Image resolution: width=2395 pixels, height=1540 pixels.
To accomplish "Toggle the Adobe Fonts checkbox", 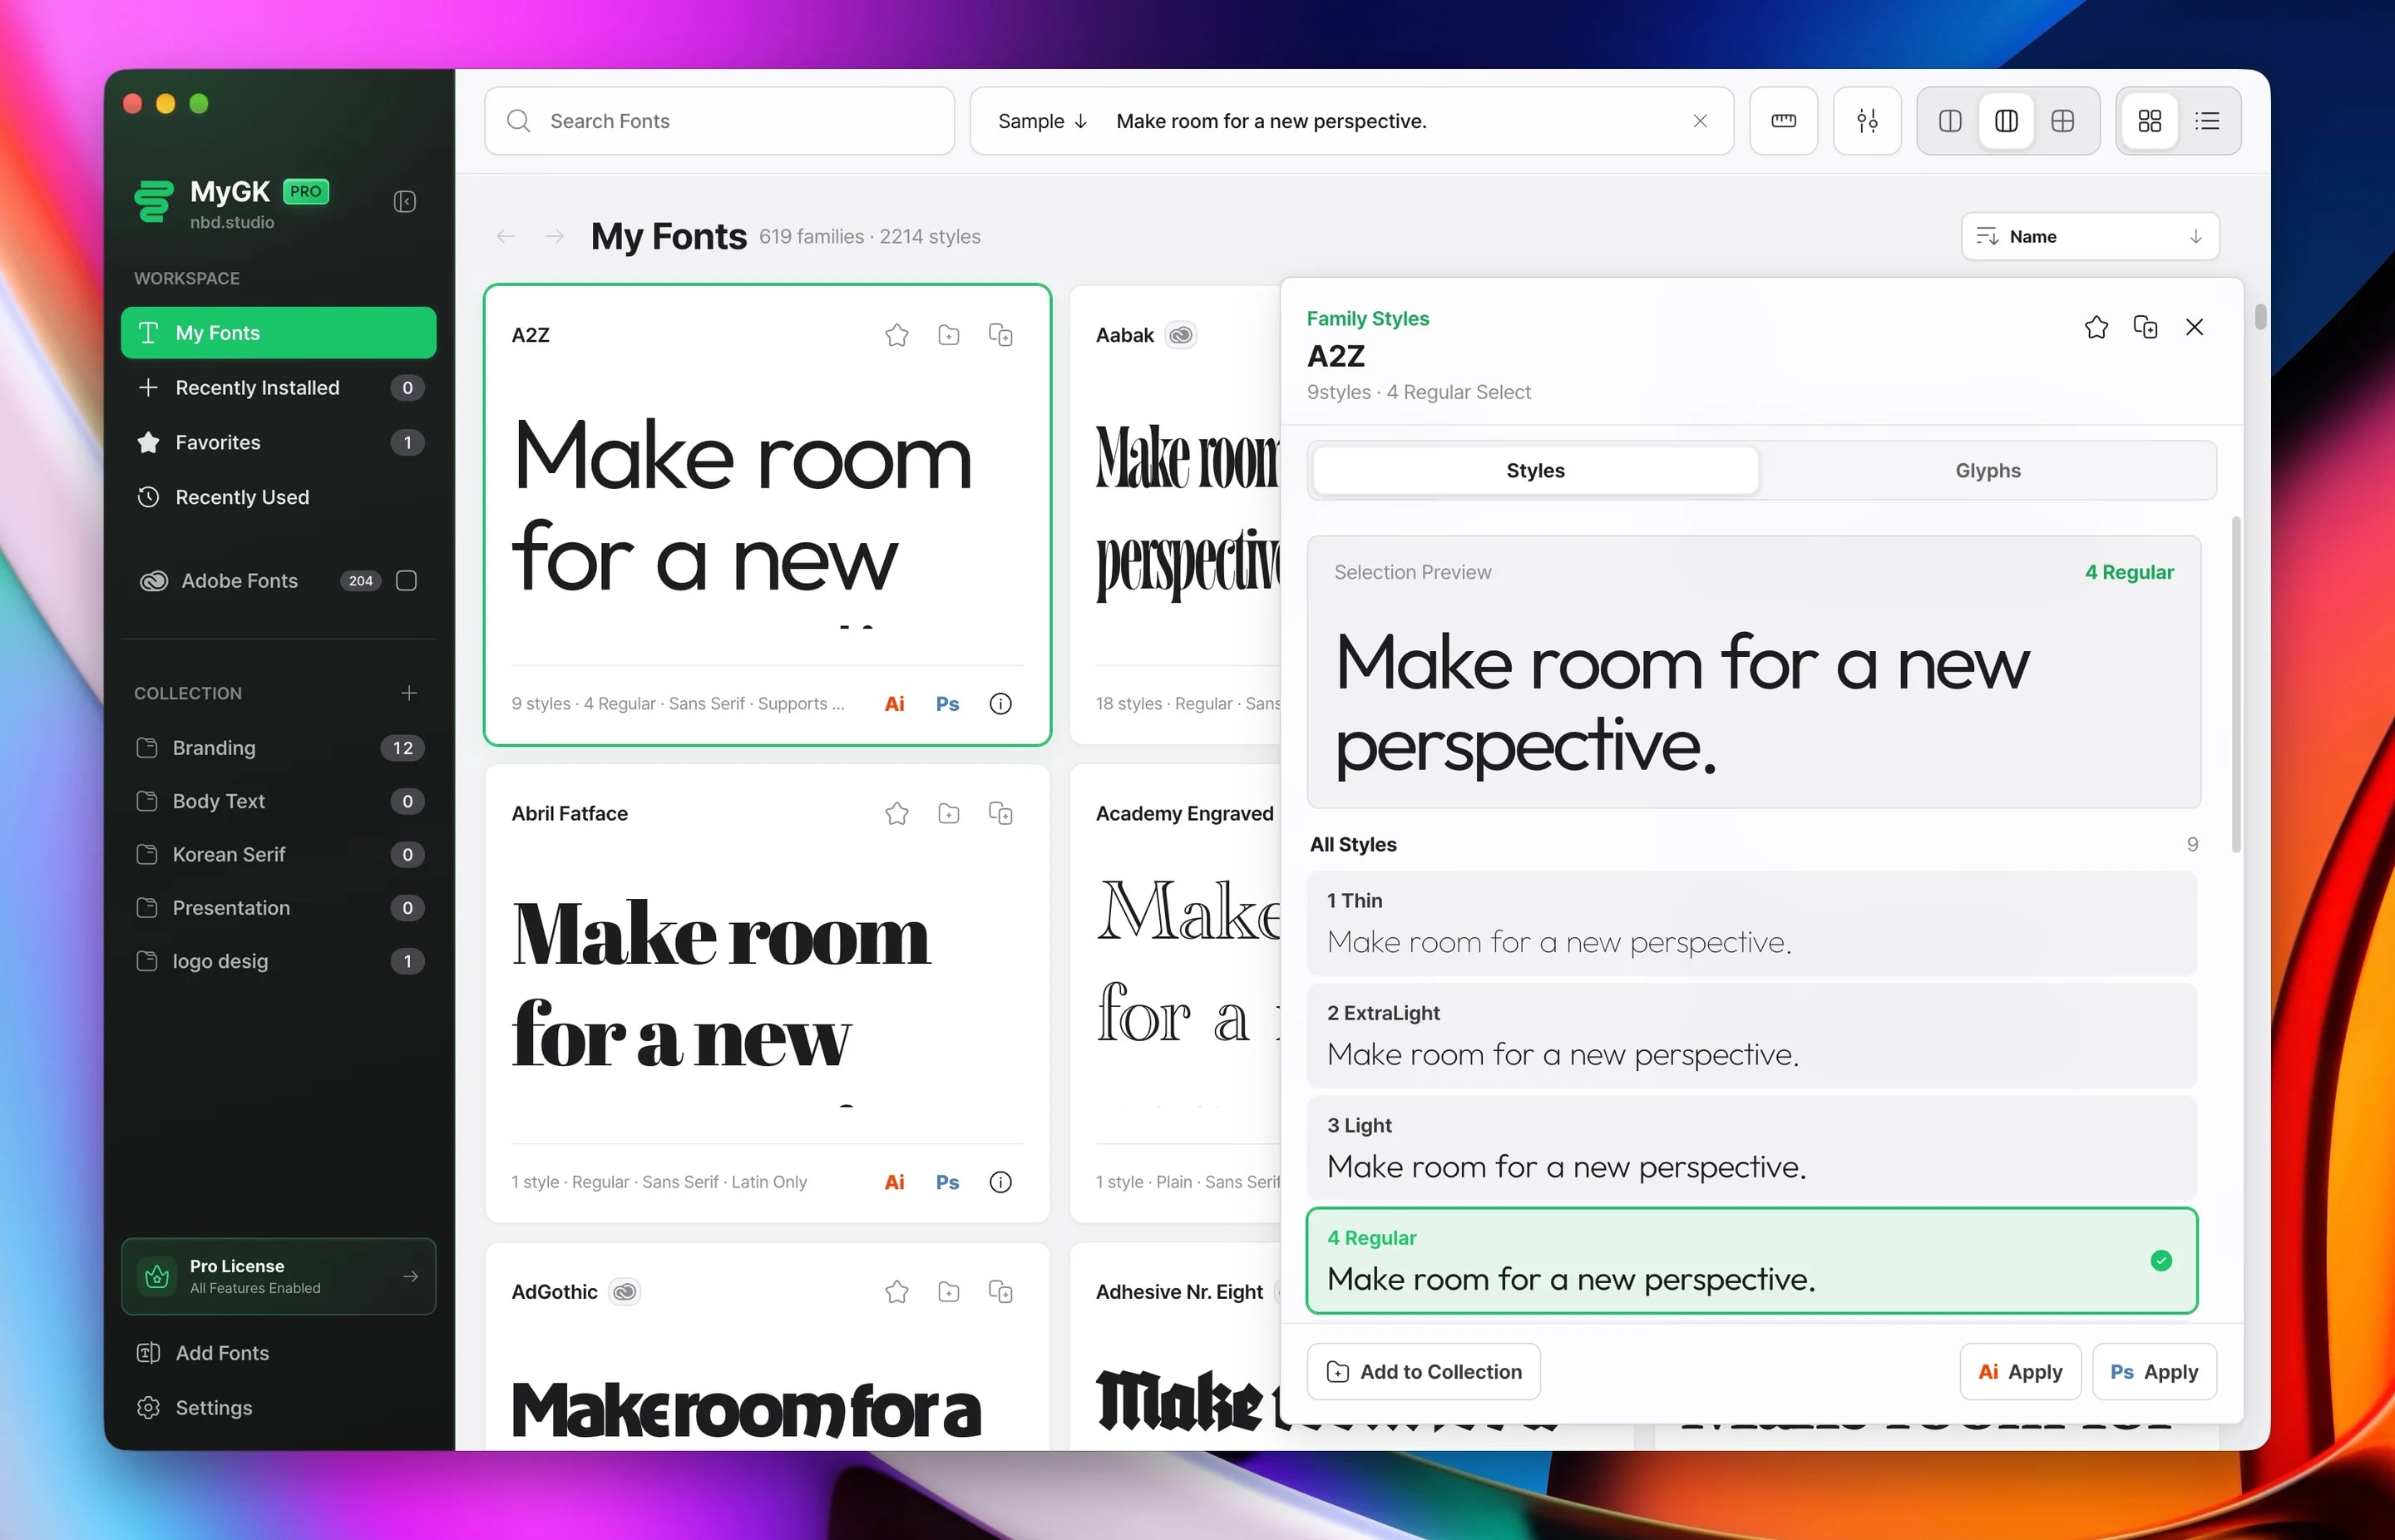I will [x=406, y=581].
